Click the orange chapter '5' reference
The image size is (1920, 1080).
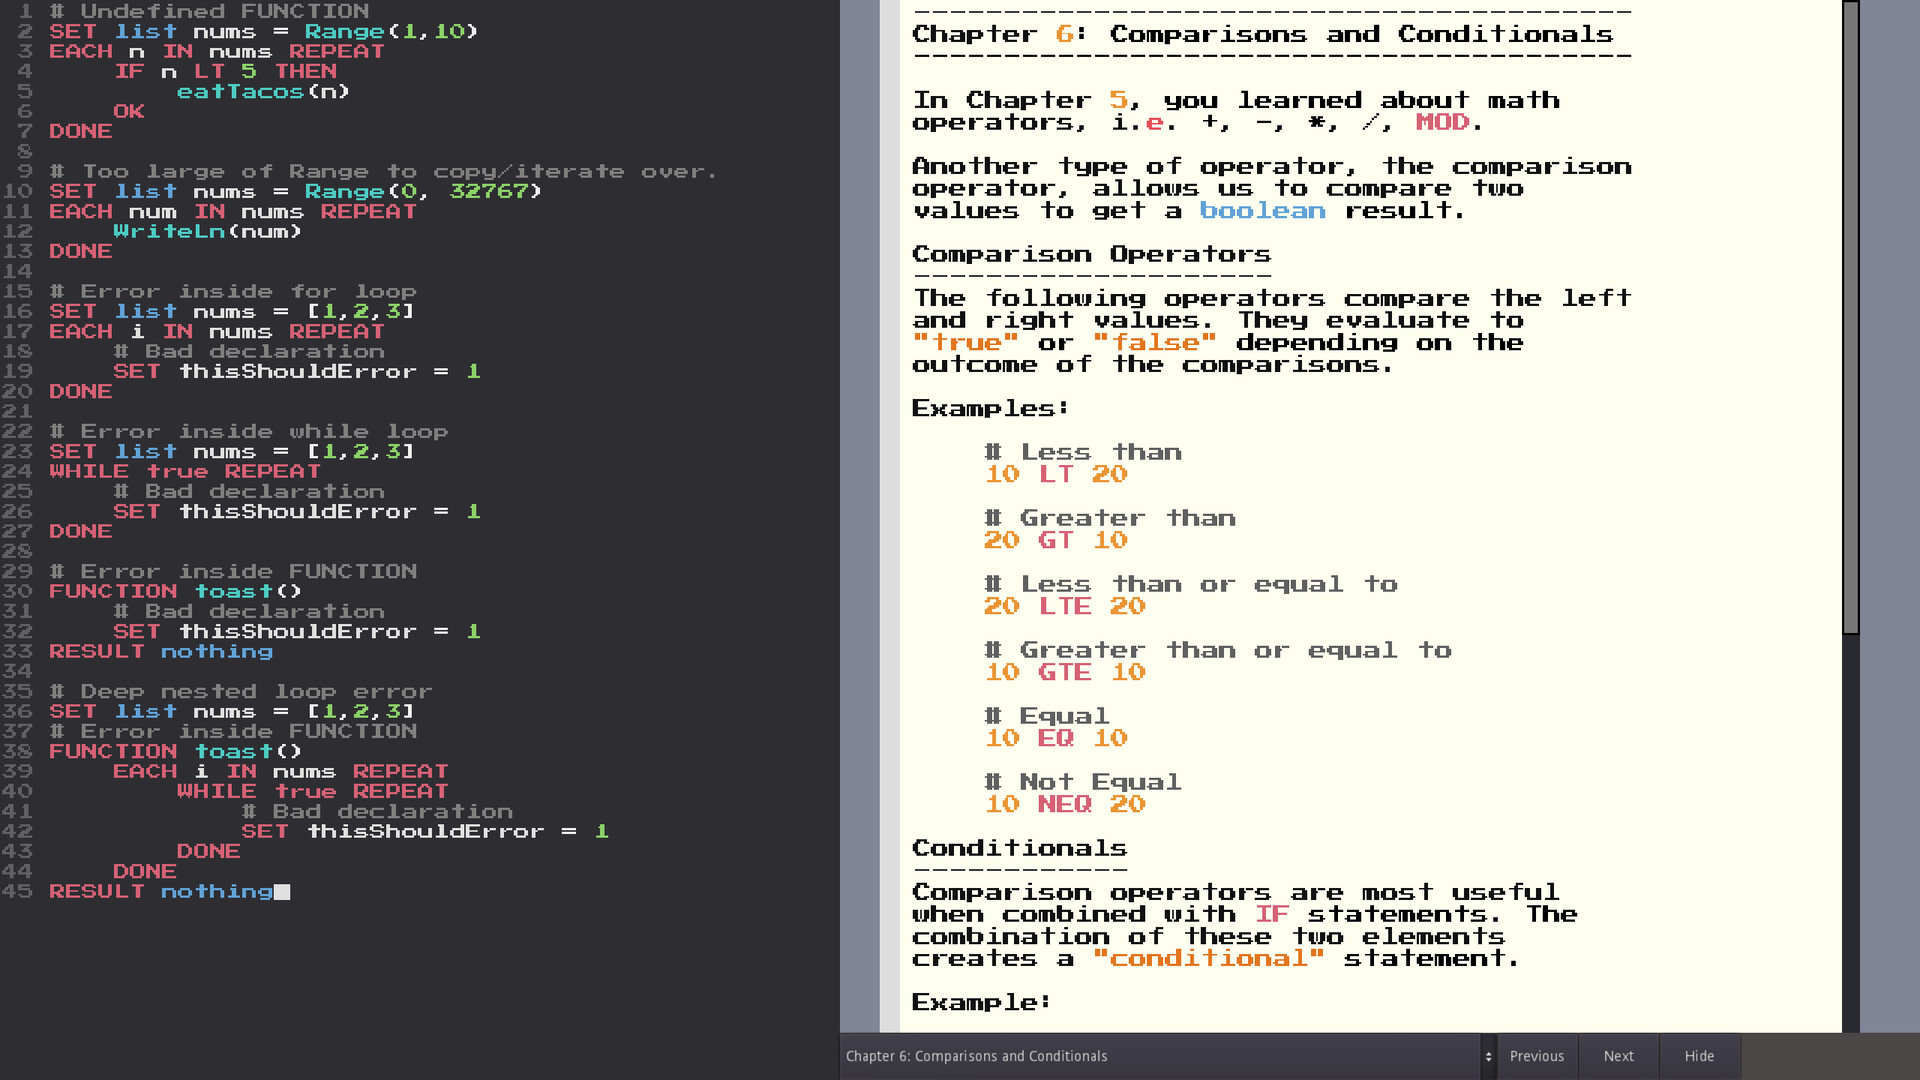(1117, 101)
